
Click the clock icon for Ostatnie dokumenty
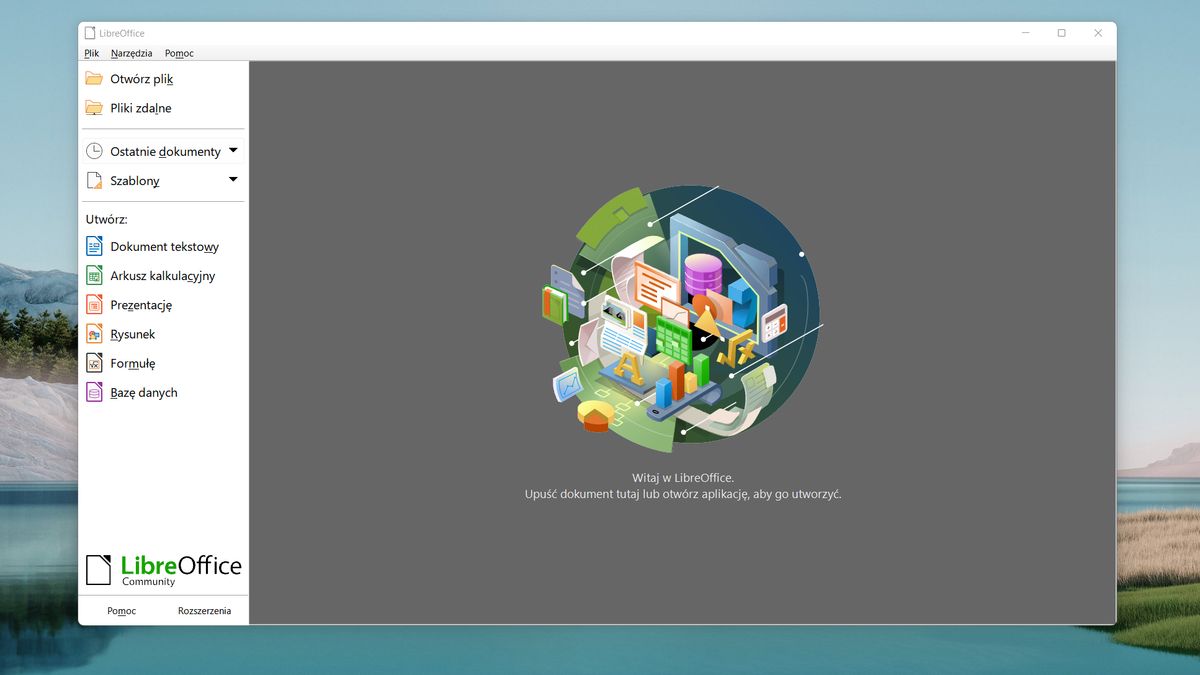pos(95,150)
